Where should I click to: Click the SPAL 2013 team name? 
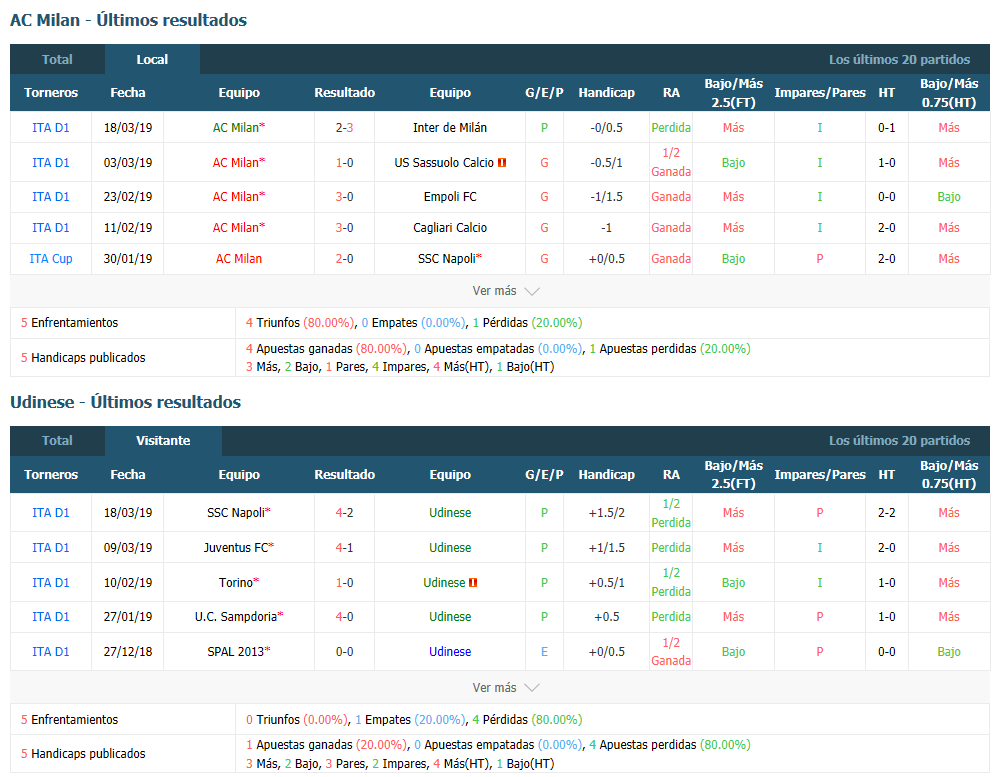[x=235, y=652]
